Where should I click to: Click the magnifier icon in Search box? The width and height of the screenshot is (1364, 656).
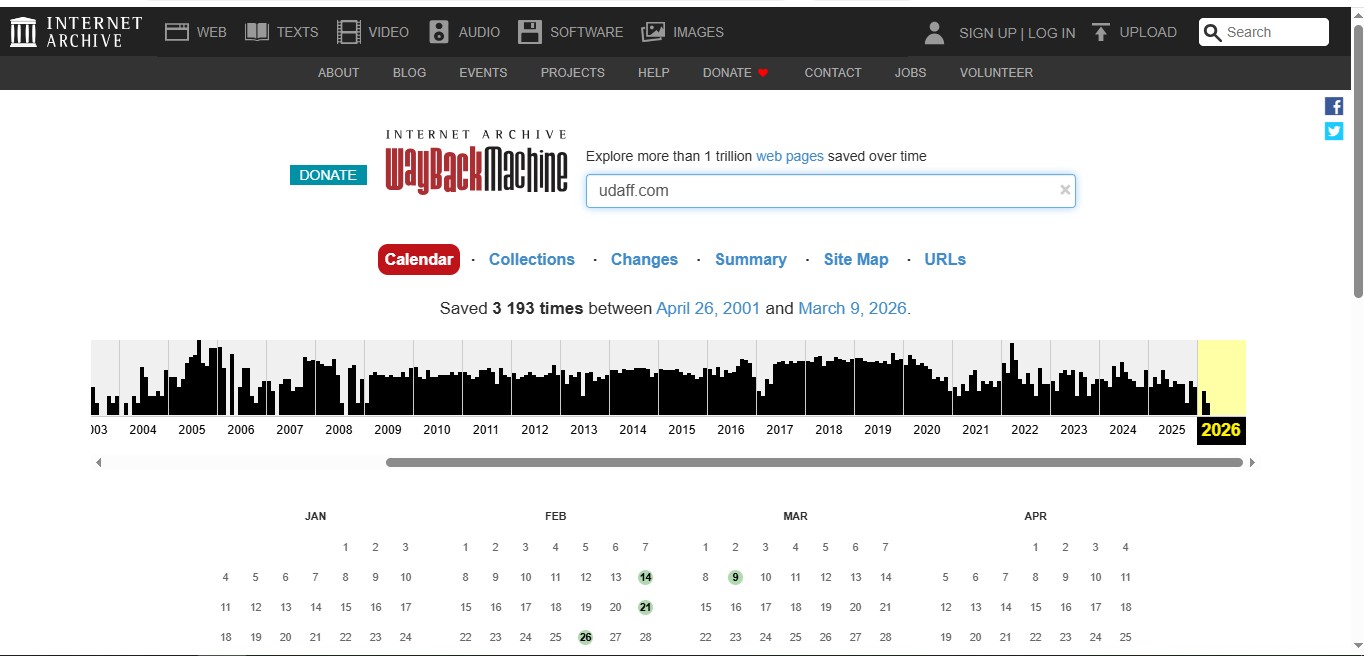pos(1213,32)
